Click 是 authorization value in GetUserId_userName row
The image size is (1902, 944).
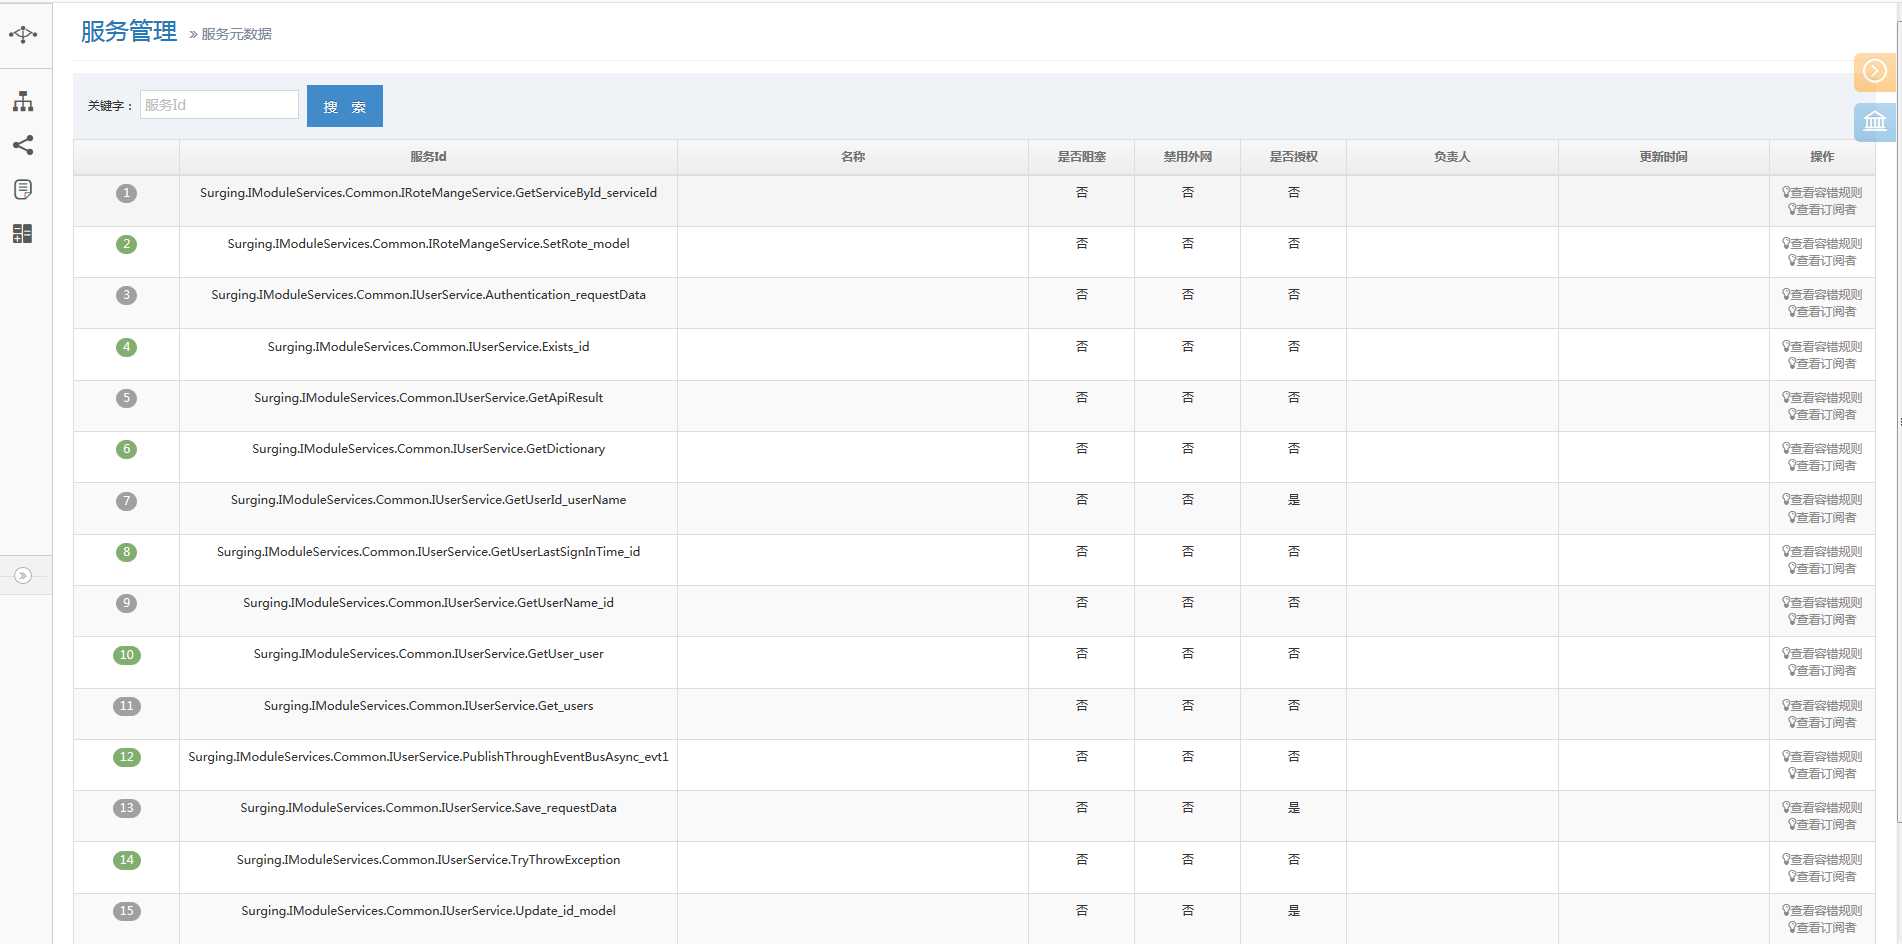coord(1294,500)
